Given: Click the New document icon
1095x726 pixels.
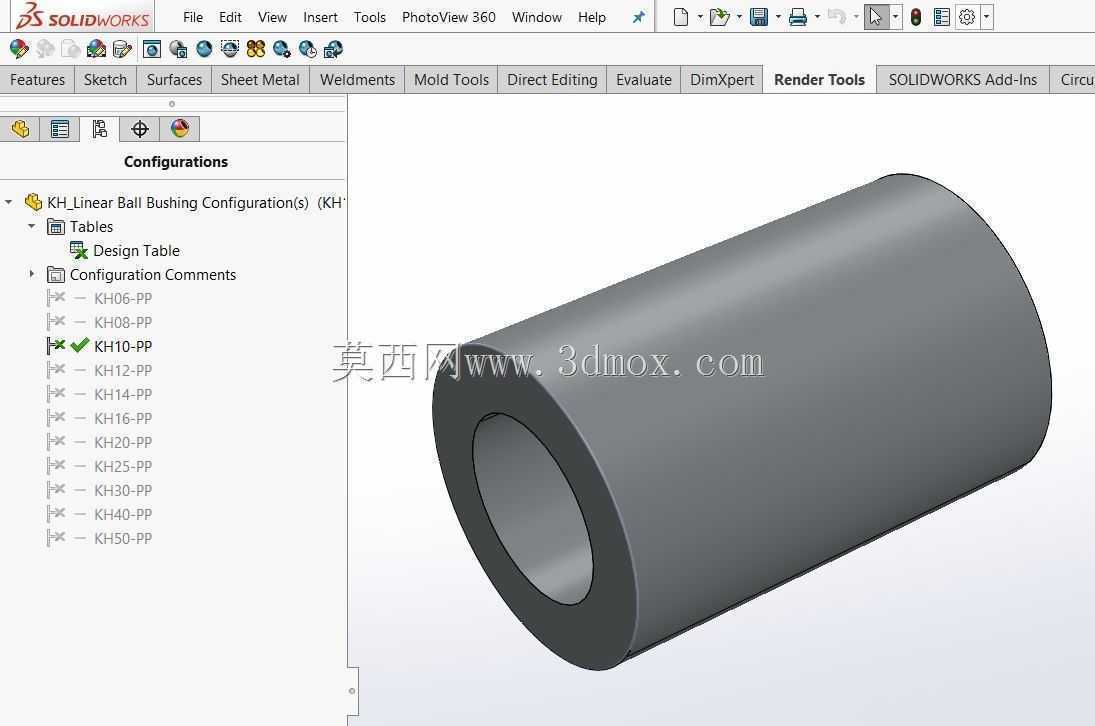Looking at the screenshot, I should [x=681, y=17].
